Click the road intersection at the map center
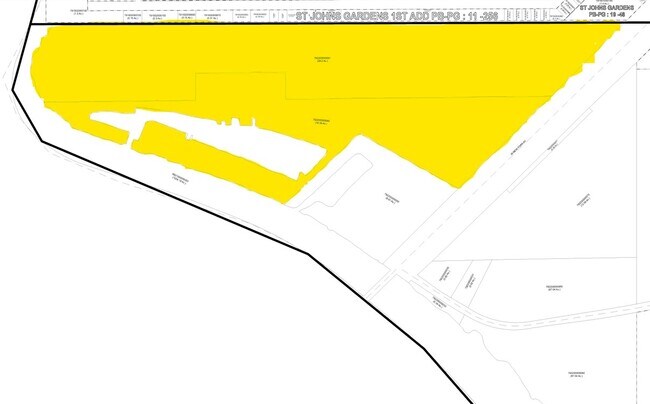 388,274
